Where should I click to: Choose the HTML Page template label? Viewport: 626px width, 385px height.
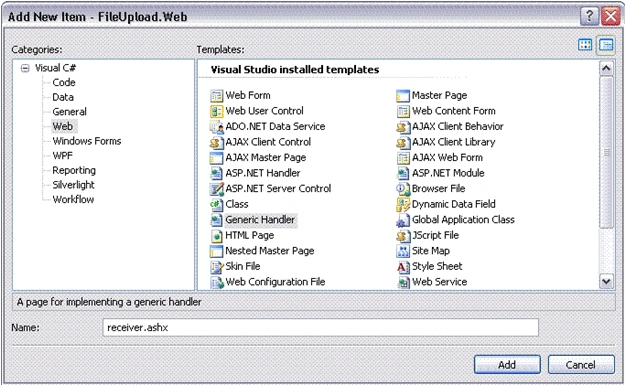point(250,235)
